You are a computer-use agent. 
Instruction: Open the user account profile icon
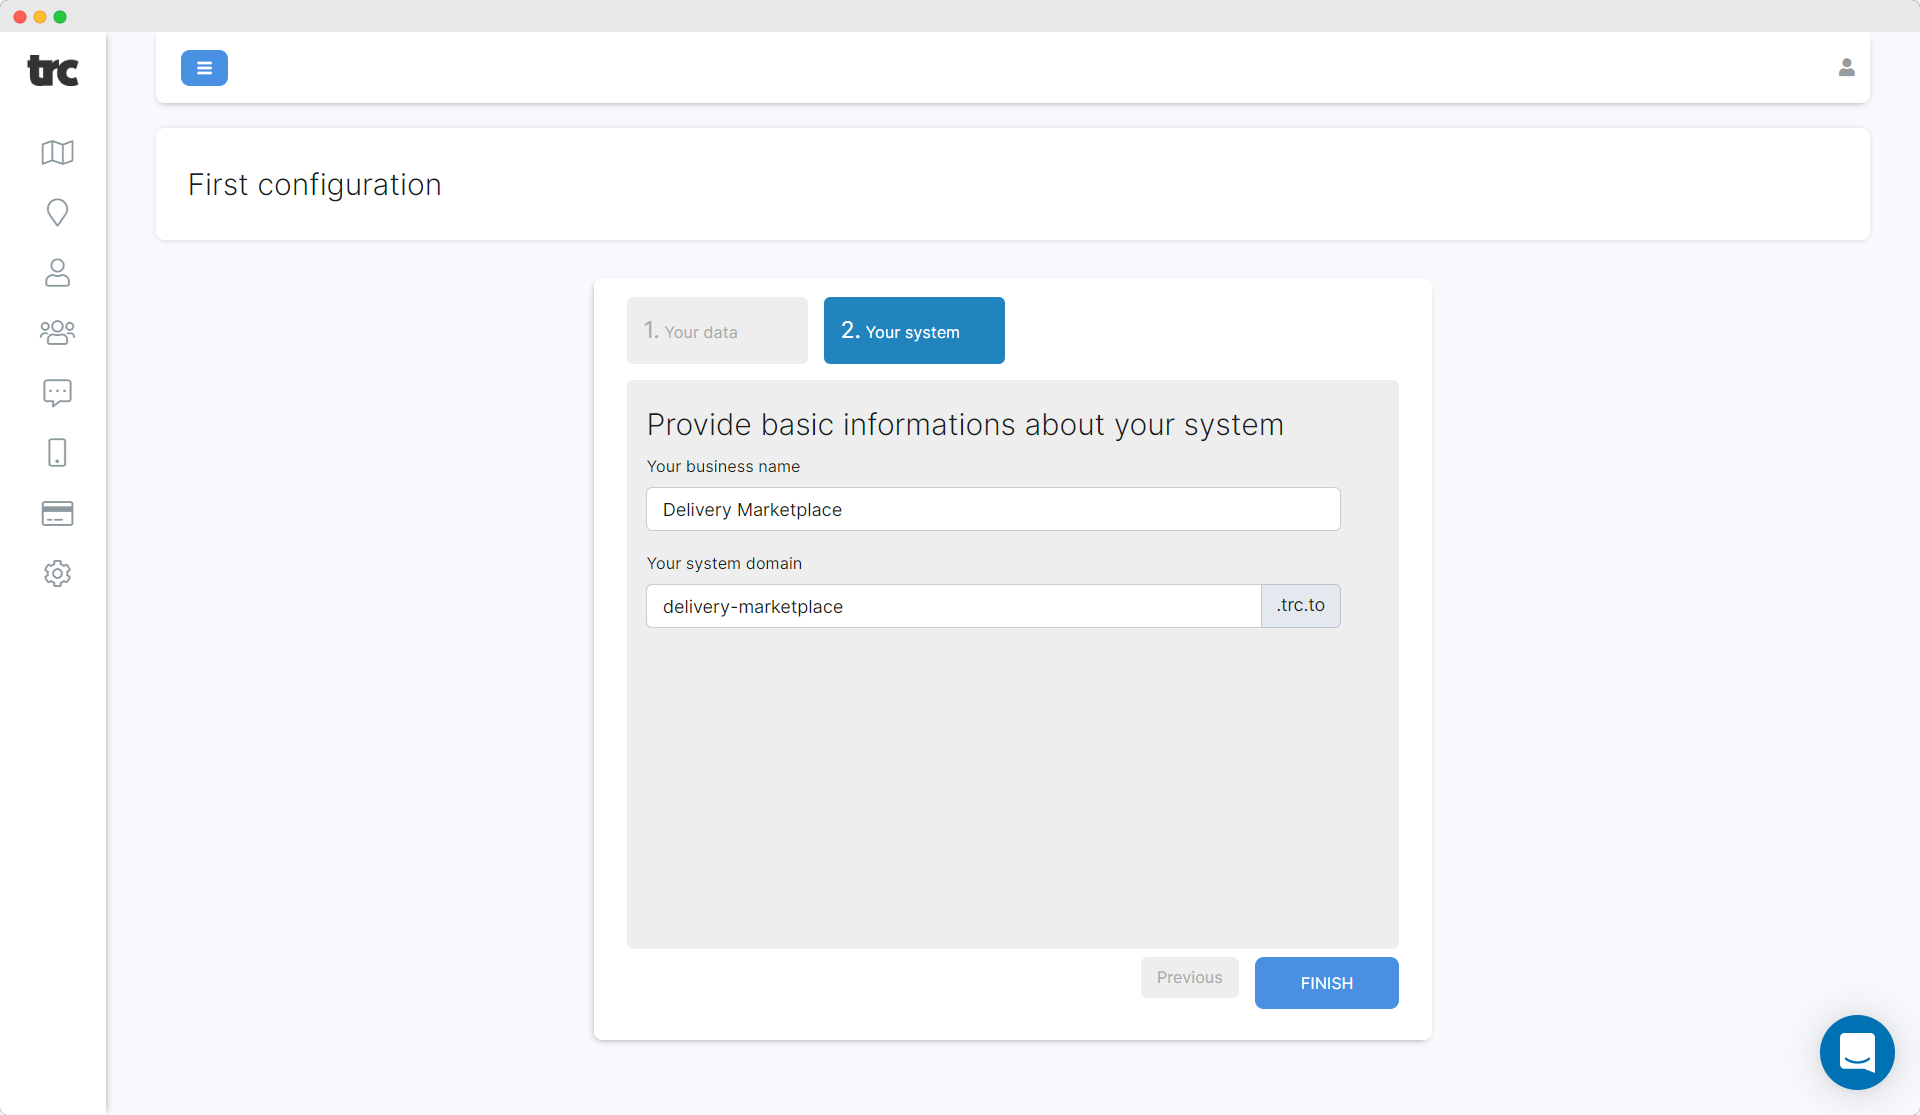[x=1846, y=67]
